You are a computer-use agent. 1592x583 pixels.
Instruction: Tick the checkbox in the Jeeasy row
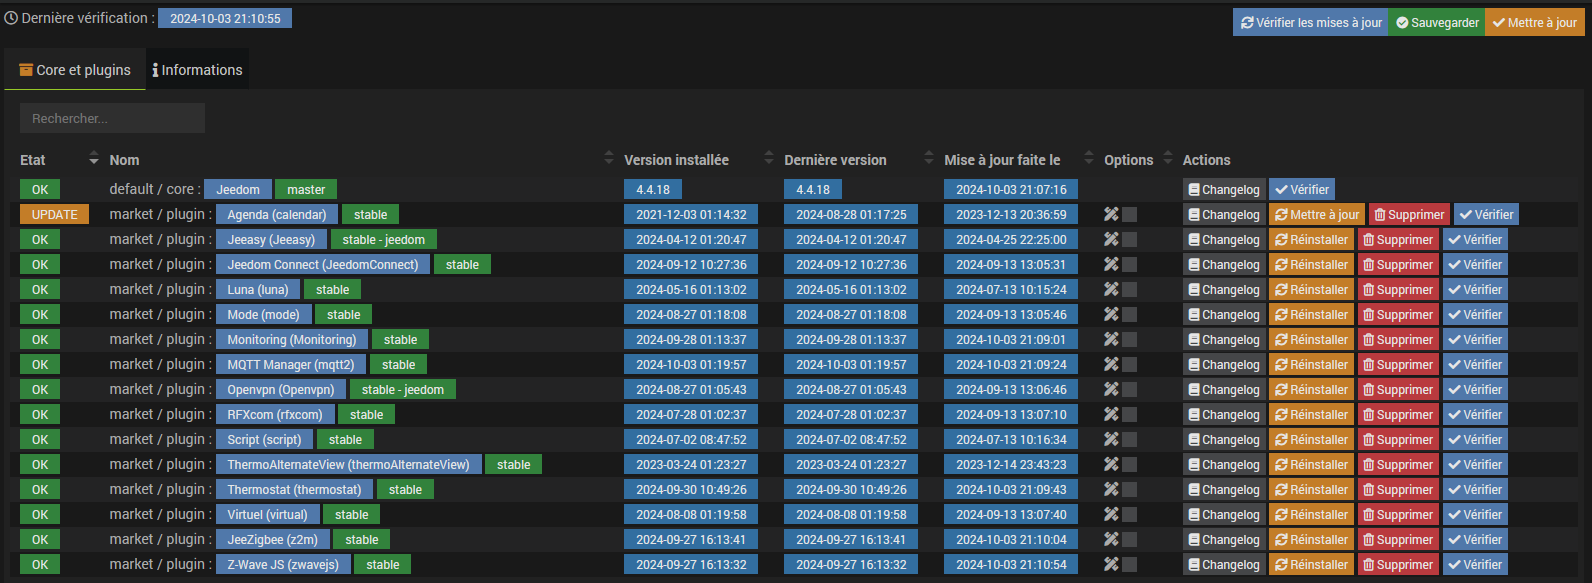pyautogui.click(x=1129, y=239)
